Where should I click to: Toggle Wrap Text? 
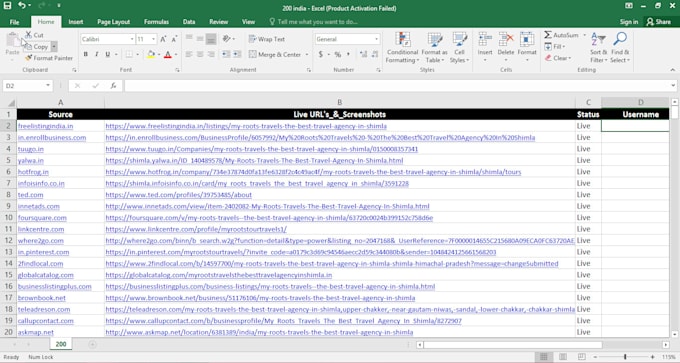(x=267, y=39)
